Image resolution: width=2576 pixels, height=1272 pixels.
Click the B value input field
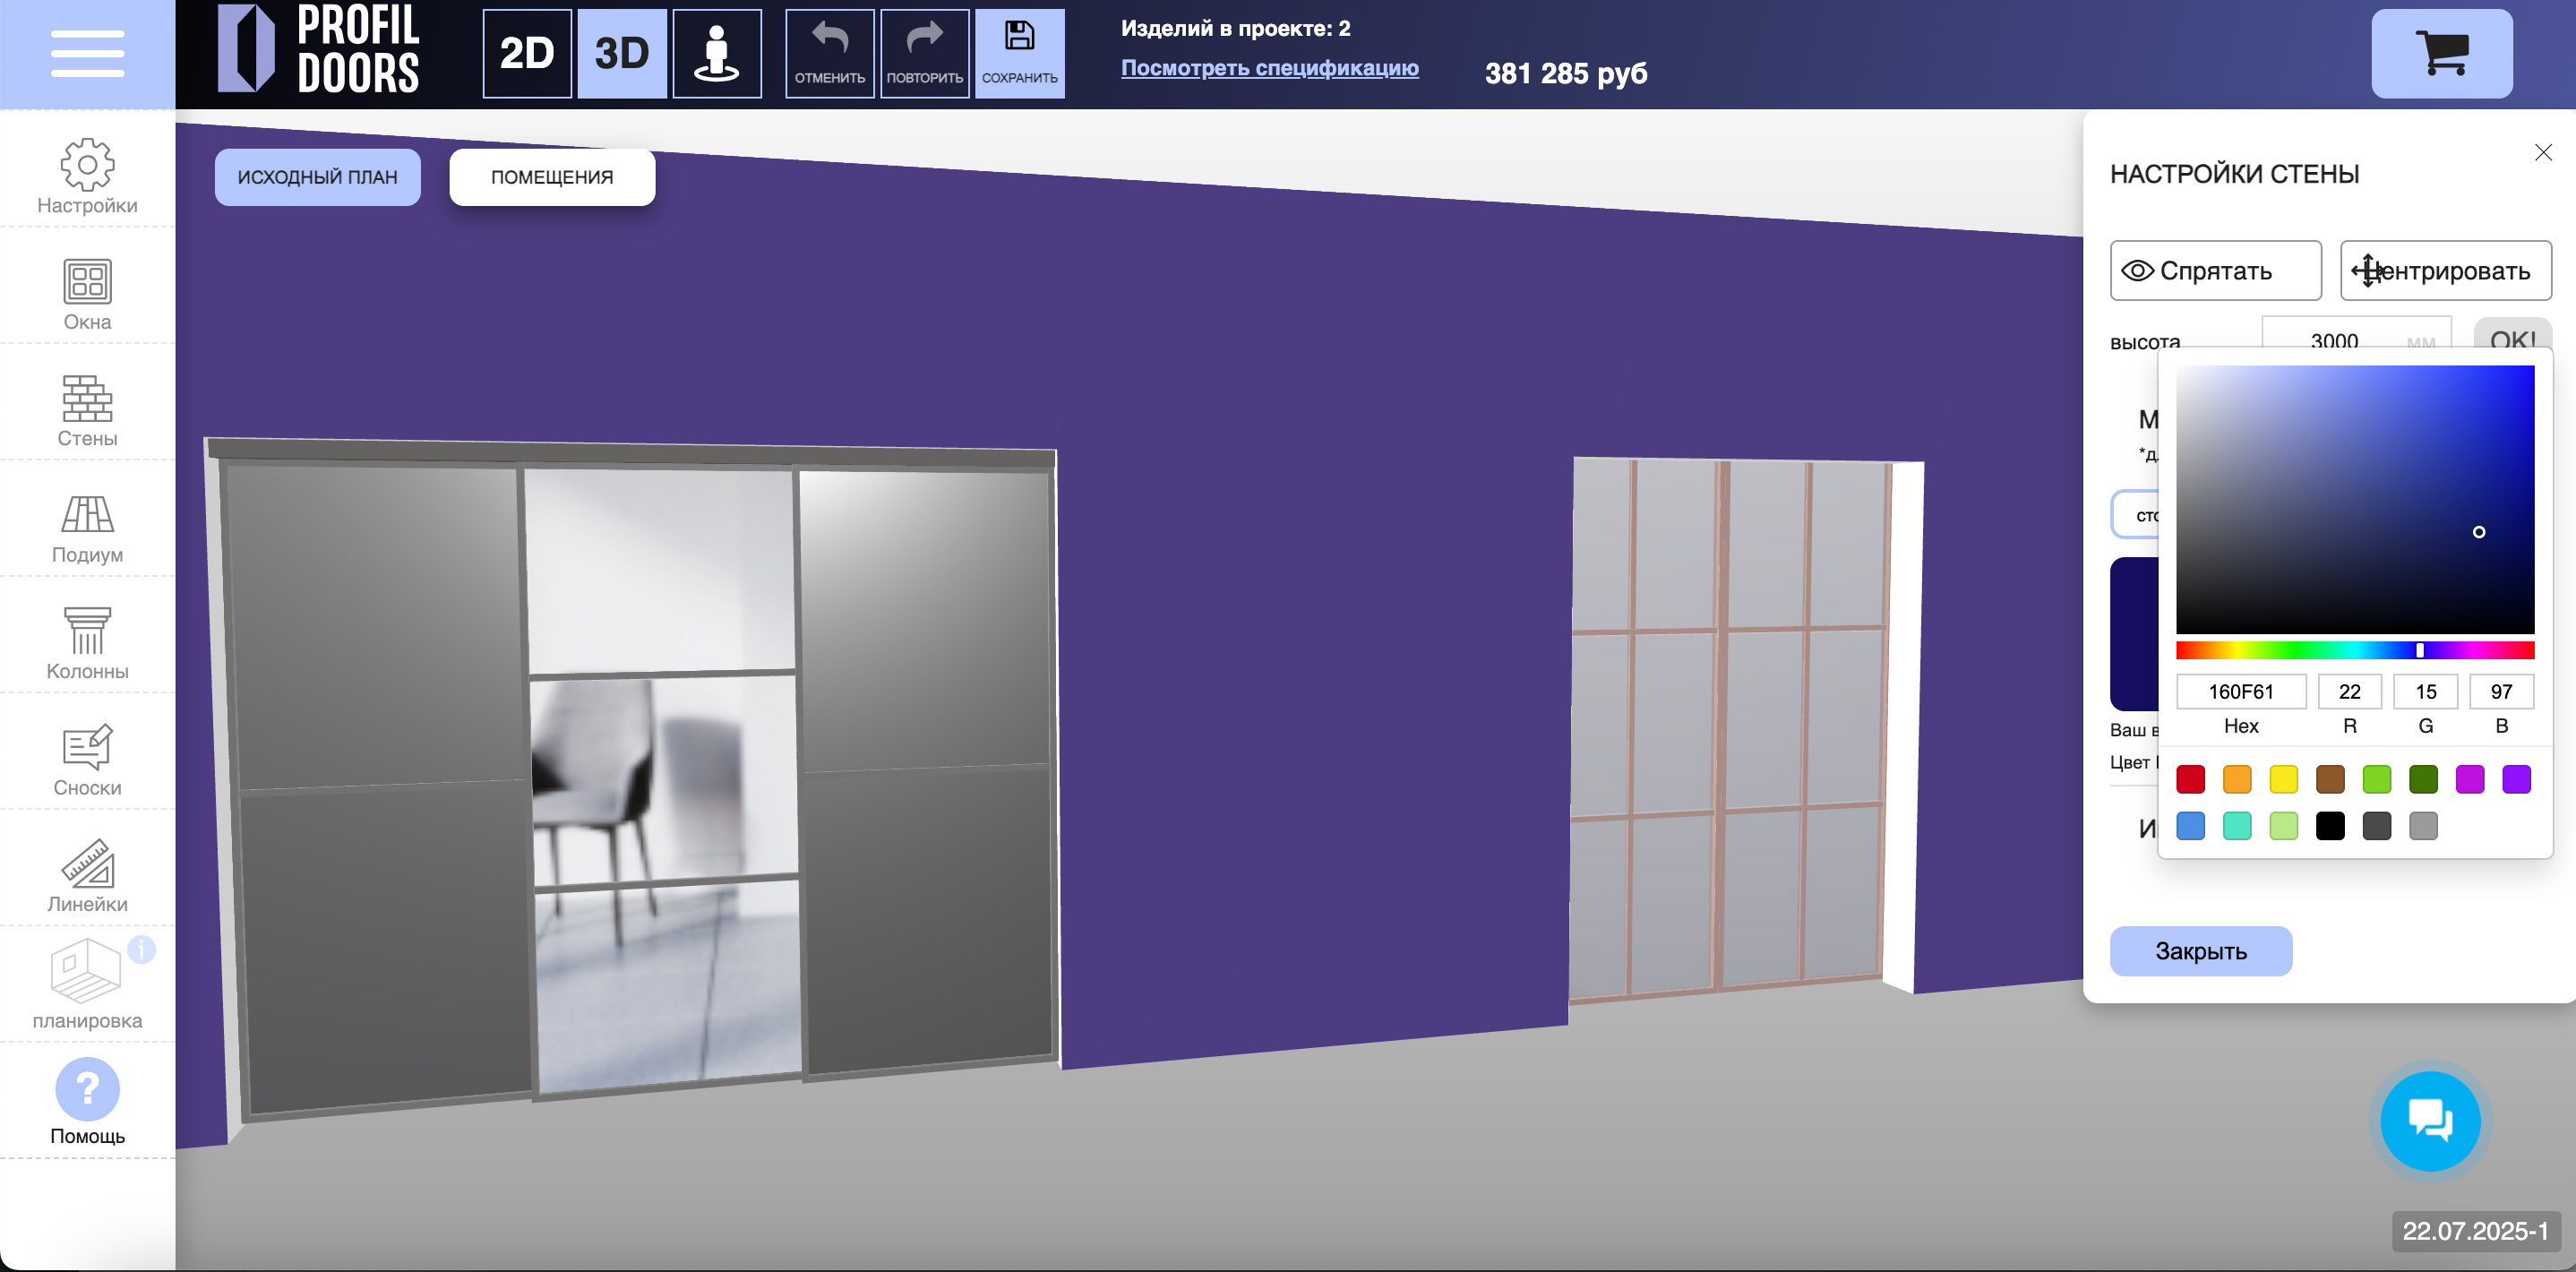(2501, 691)
